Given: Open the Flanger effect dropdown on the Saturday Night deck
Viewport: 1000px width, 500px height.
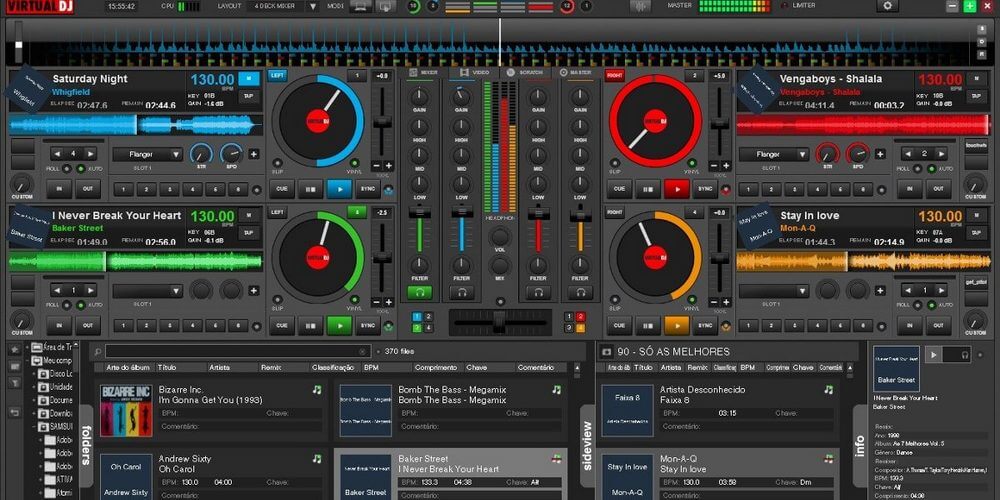Looking at the screenshot, I should pyautogui.click(x=148, y=154).
